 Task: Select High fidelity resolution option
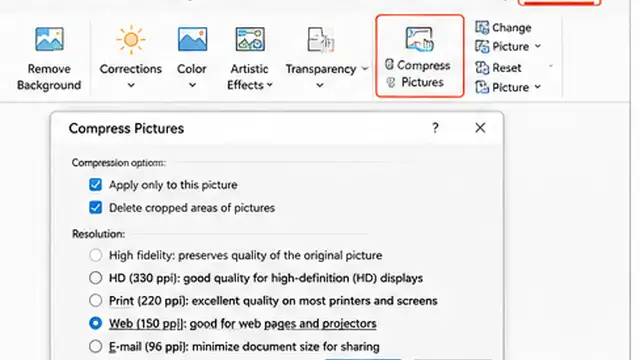(96, 255)
